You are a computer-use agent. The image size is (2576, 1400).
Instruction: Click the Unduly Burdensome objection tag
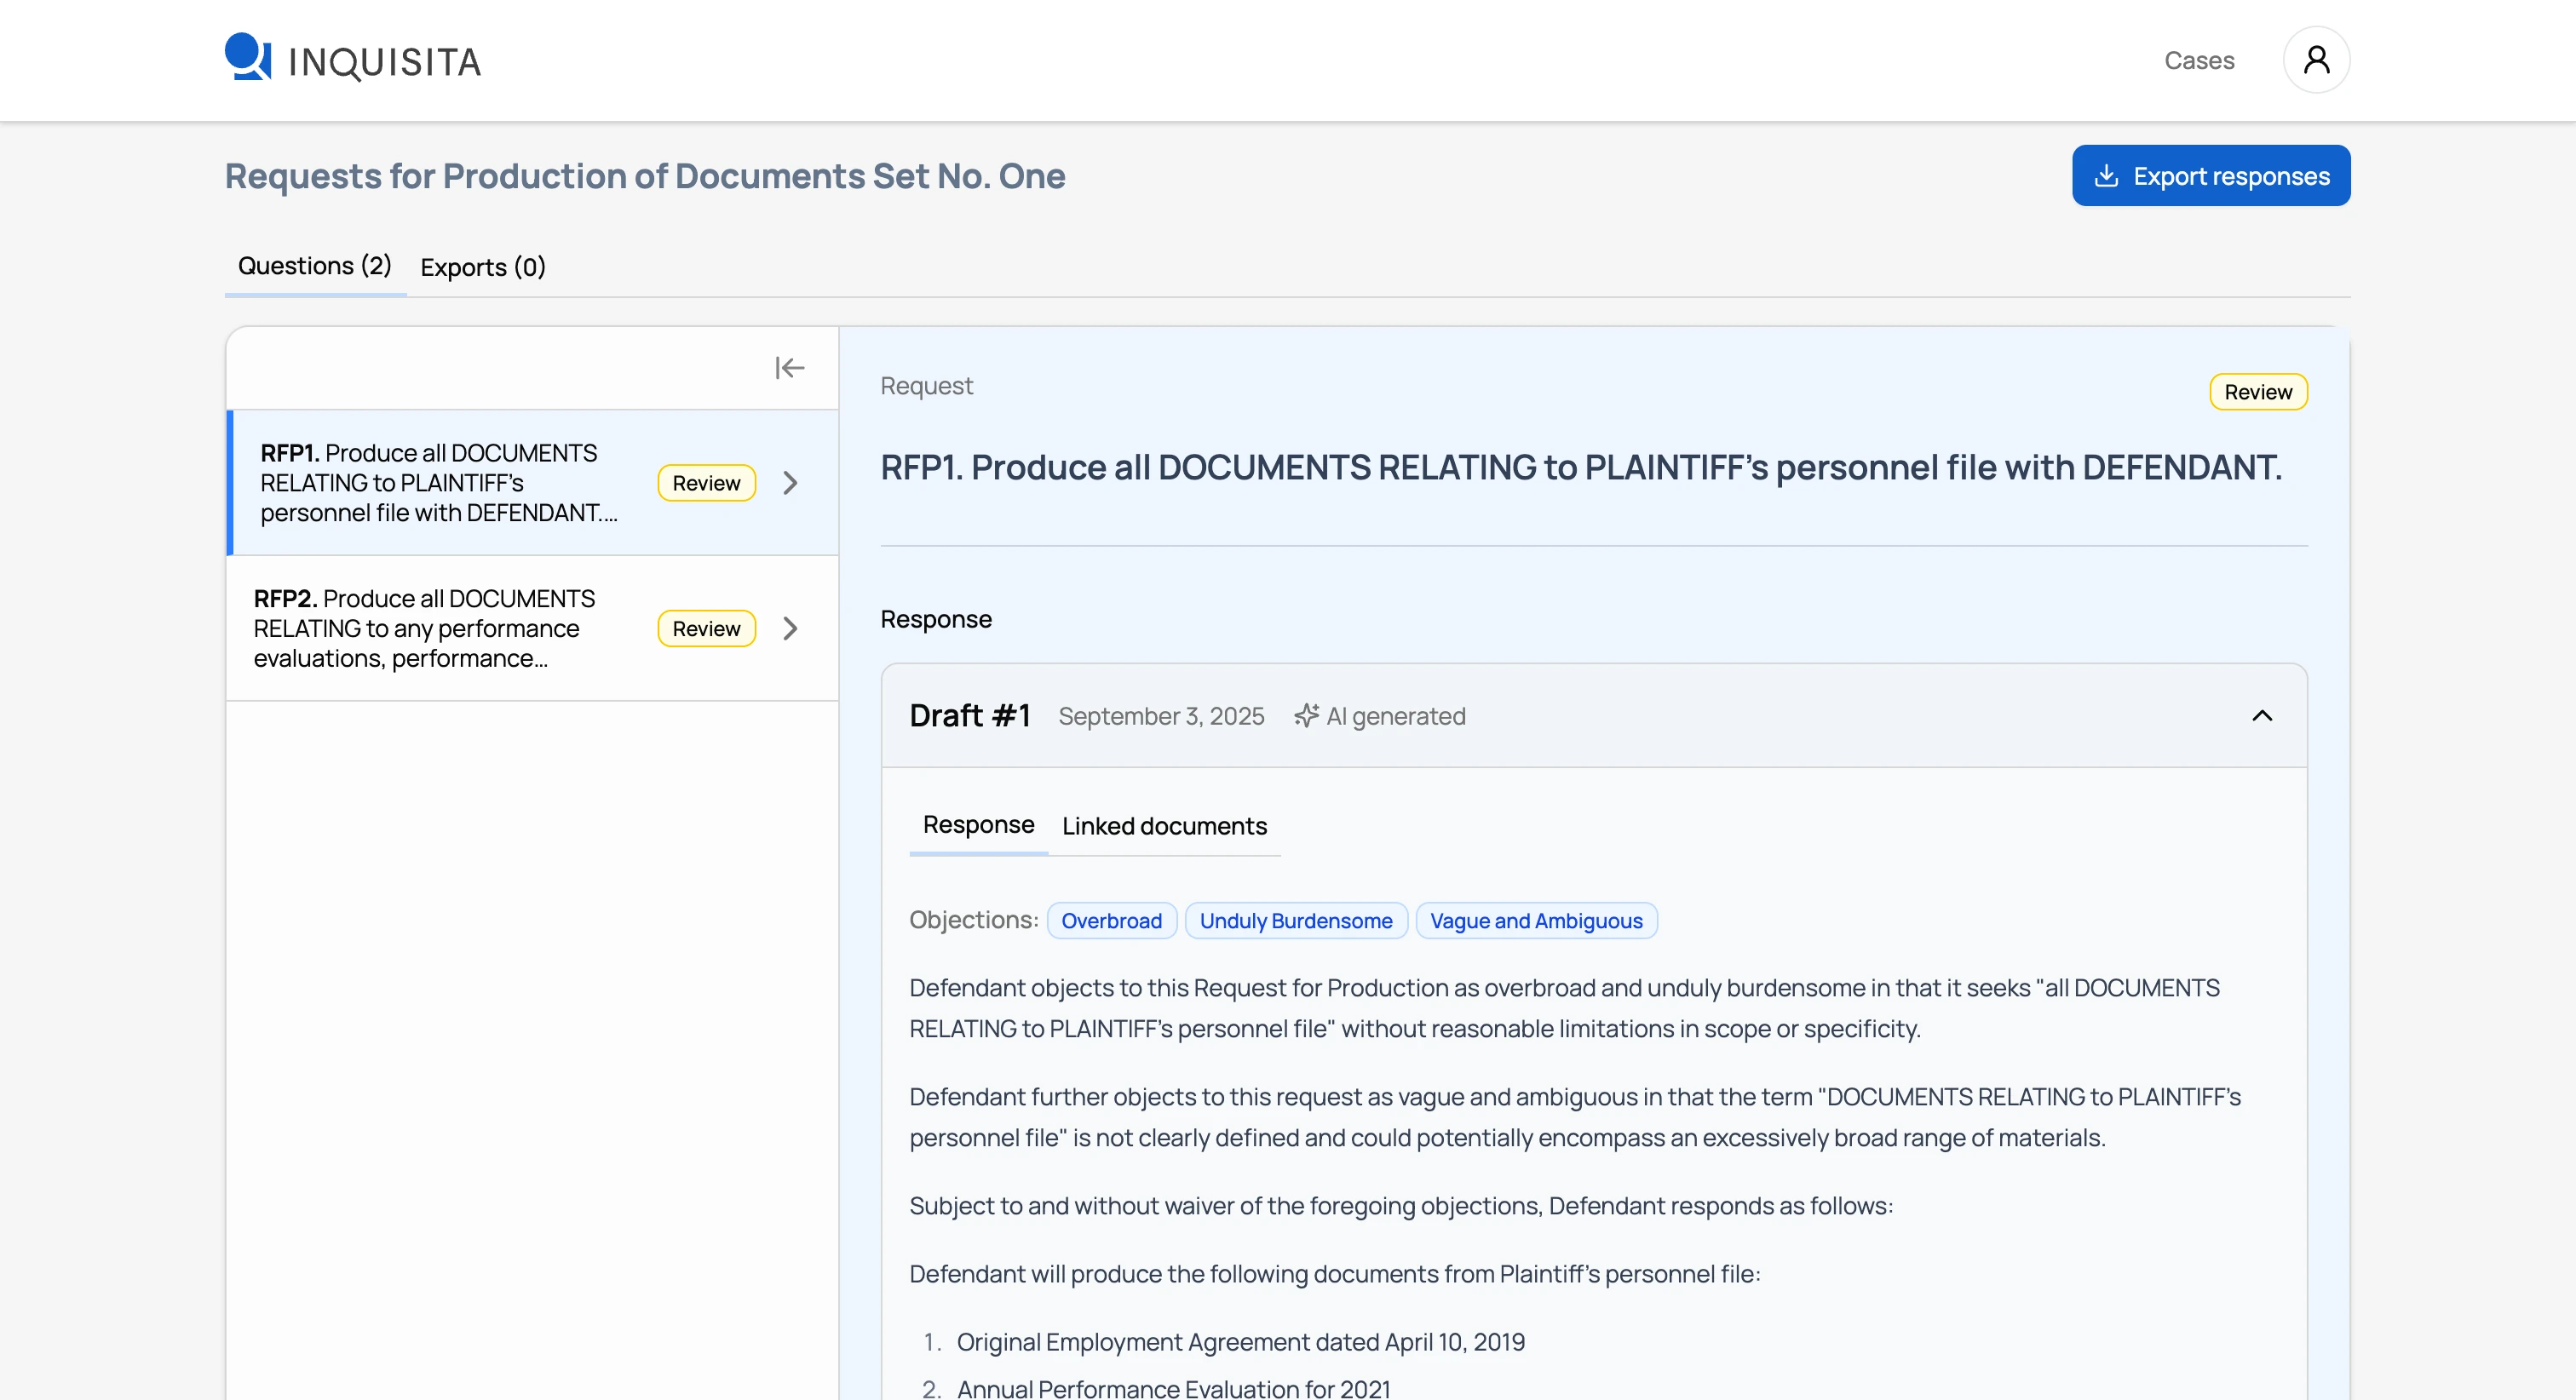tap(1295, 921)
